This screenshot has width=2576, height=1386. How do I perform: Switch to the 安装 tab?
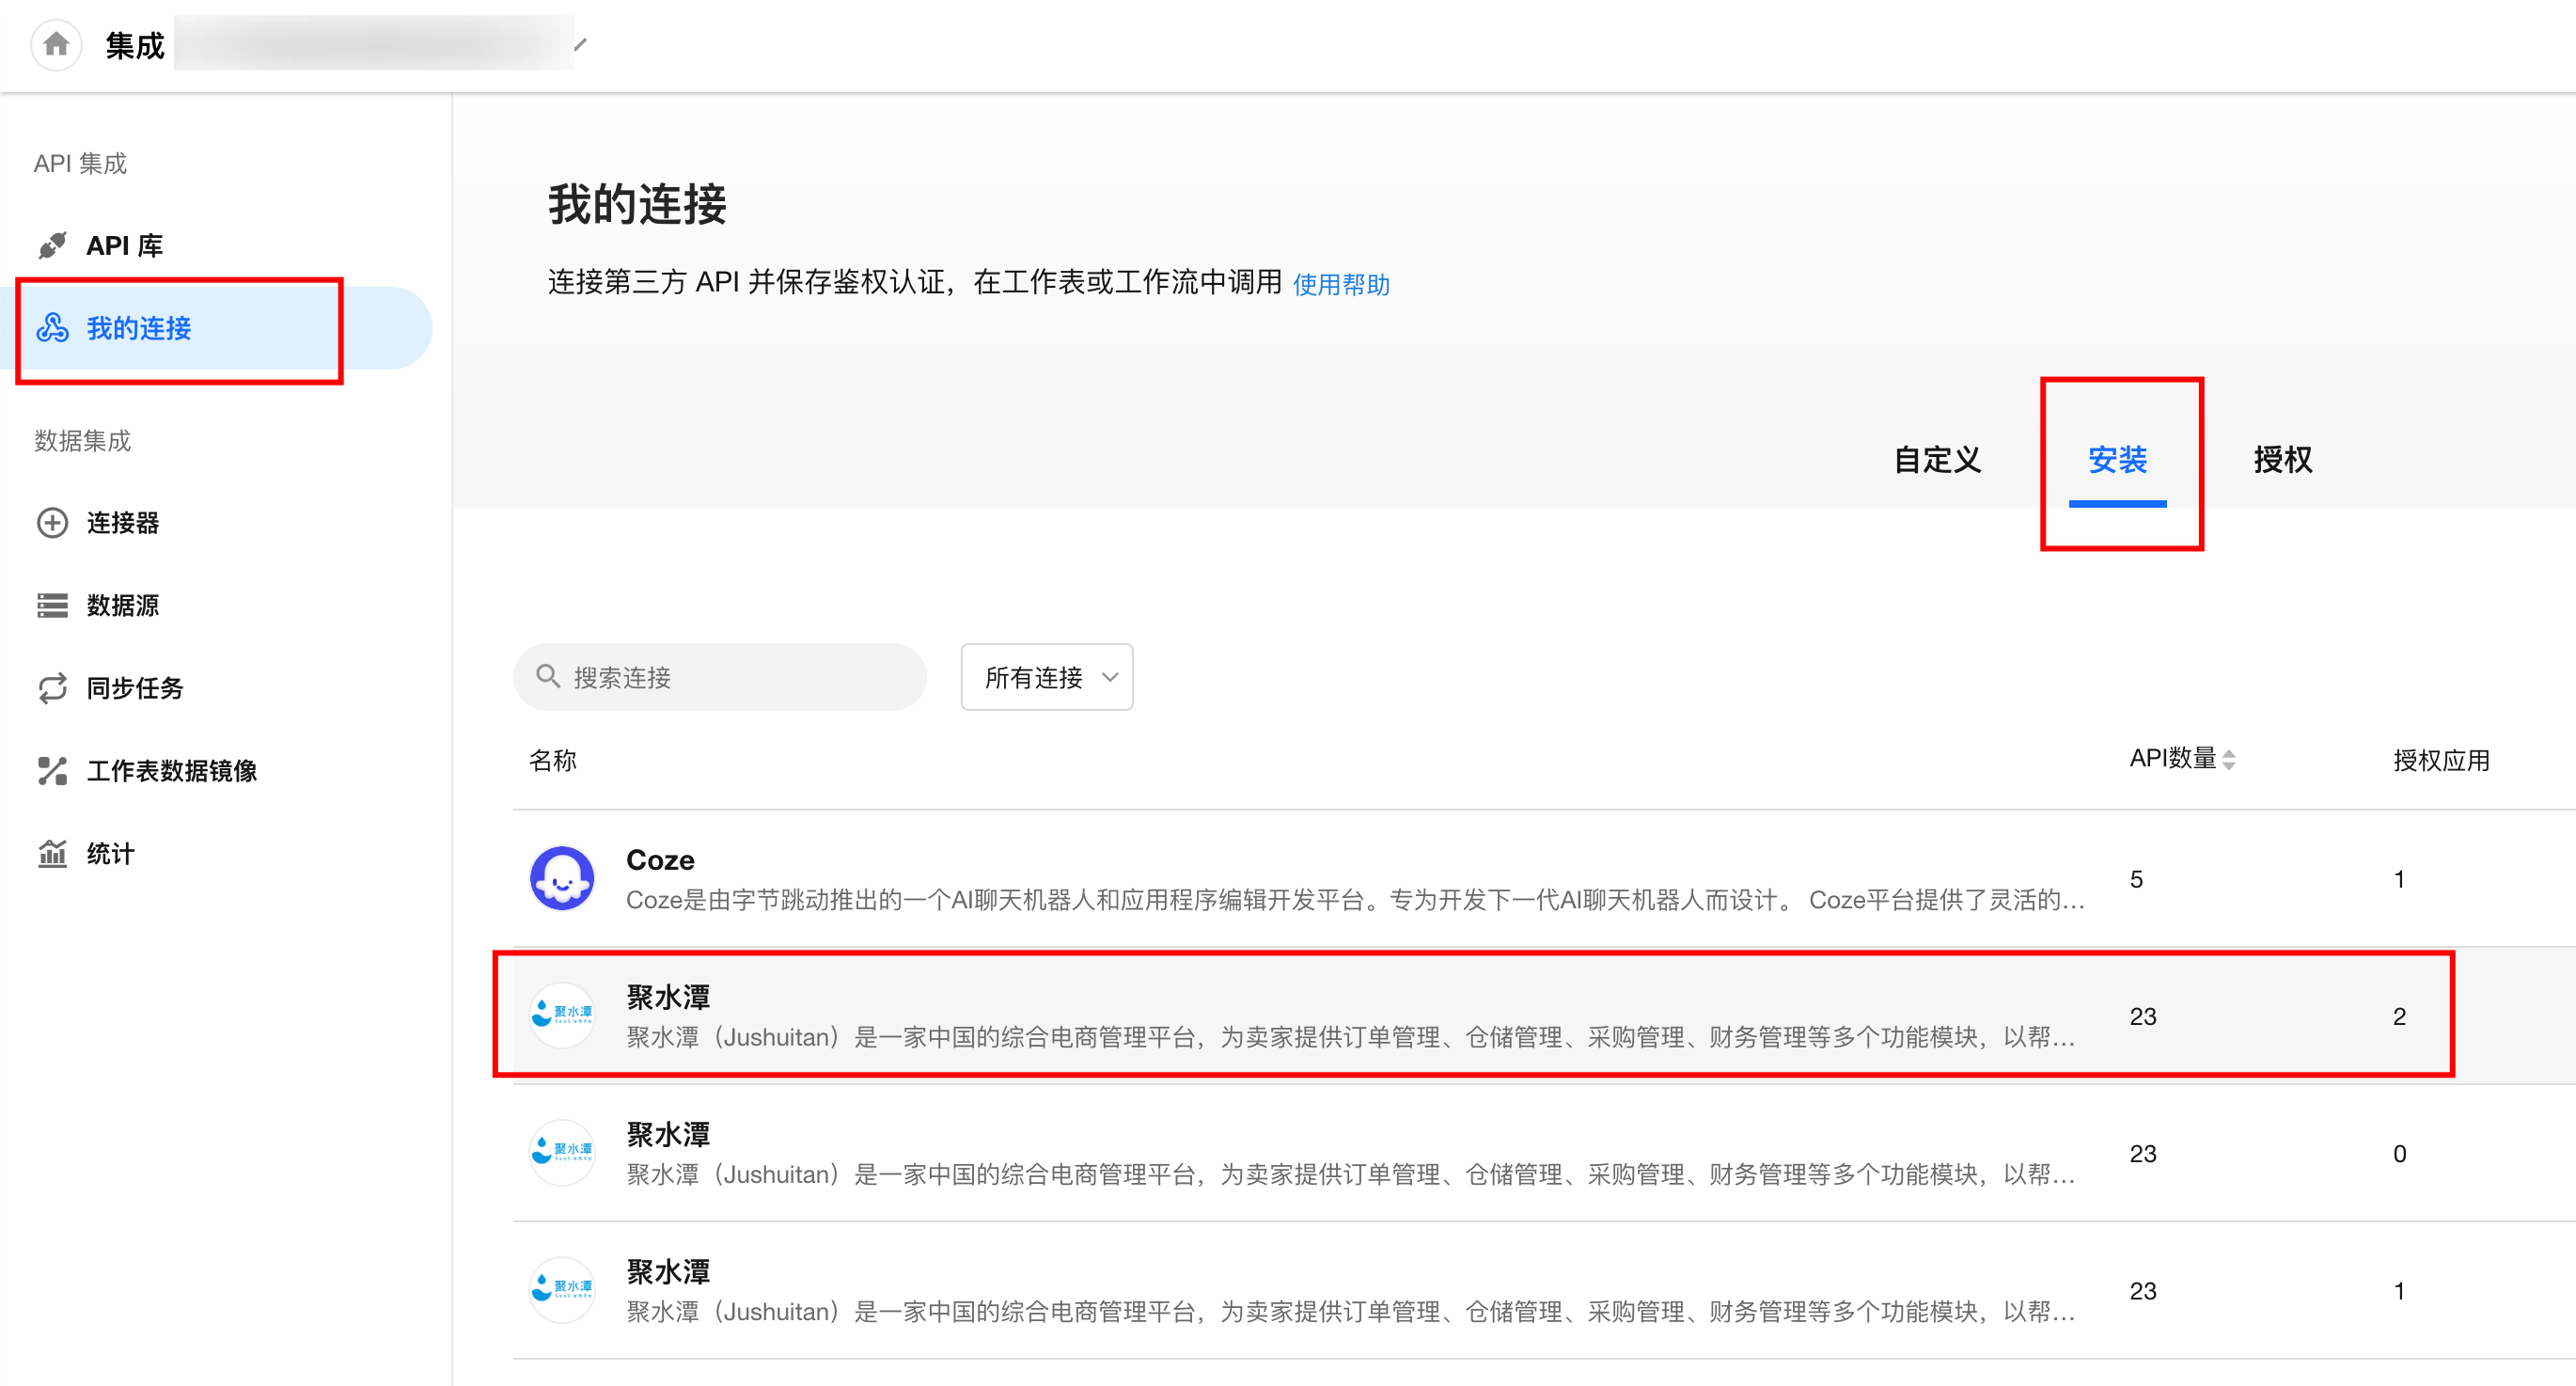pos(2117,459)
